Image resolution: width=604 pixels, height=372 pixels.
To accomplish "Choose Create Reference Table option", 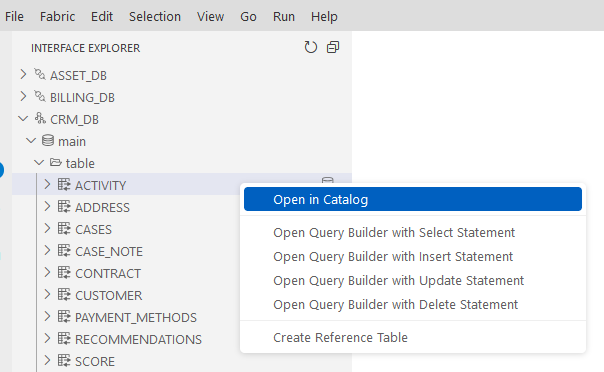I will tap(340, 338).
